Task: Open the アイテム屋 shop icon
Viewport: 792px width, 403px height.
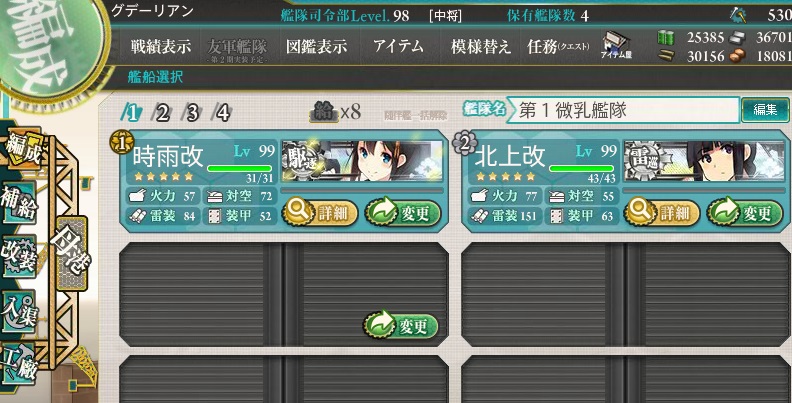Action: [x=616, y=45]
